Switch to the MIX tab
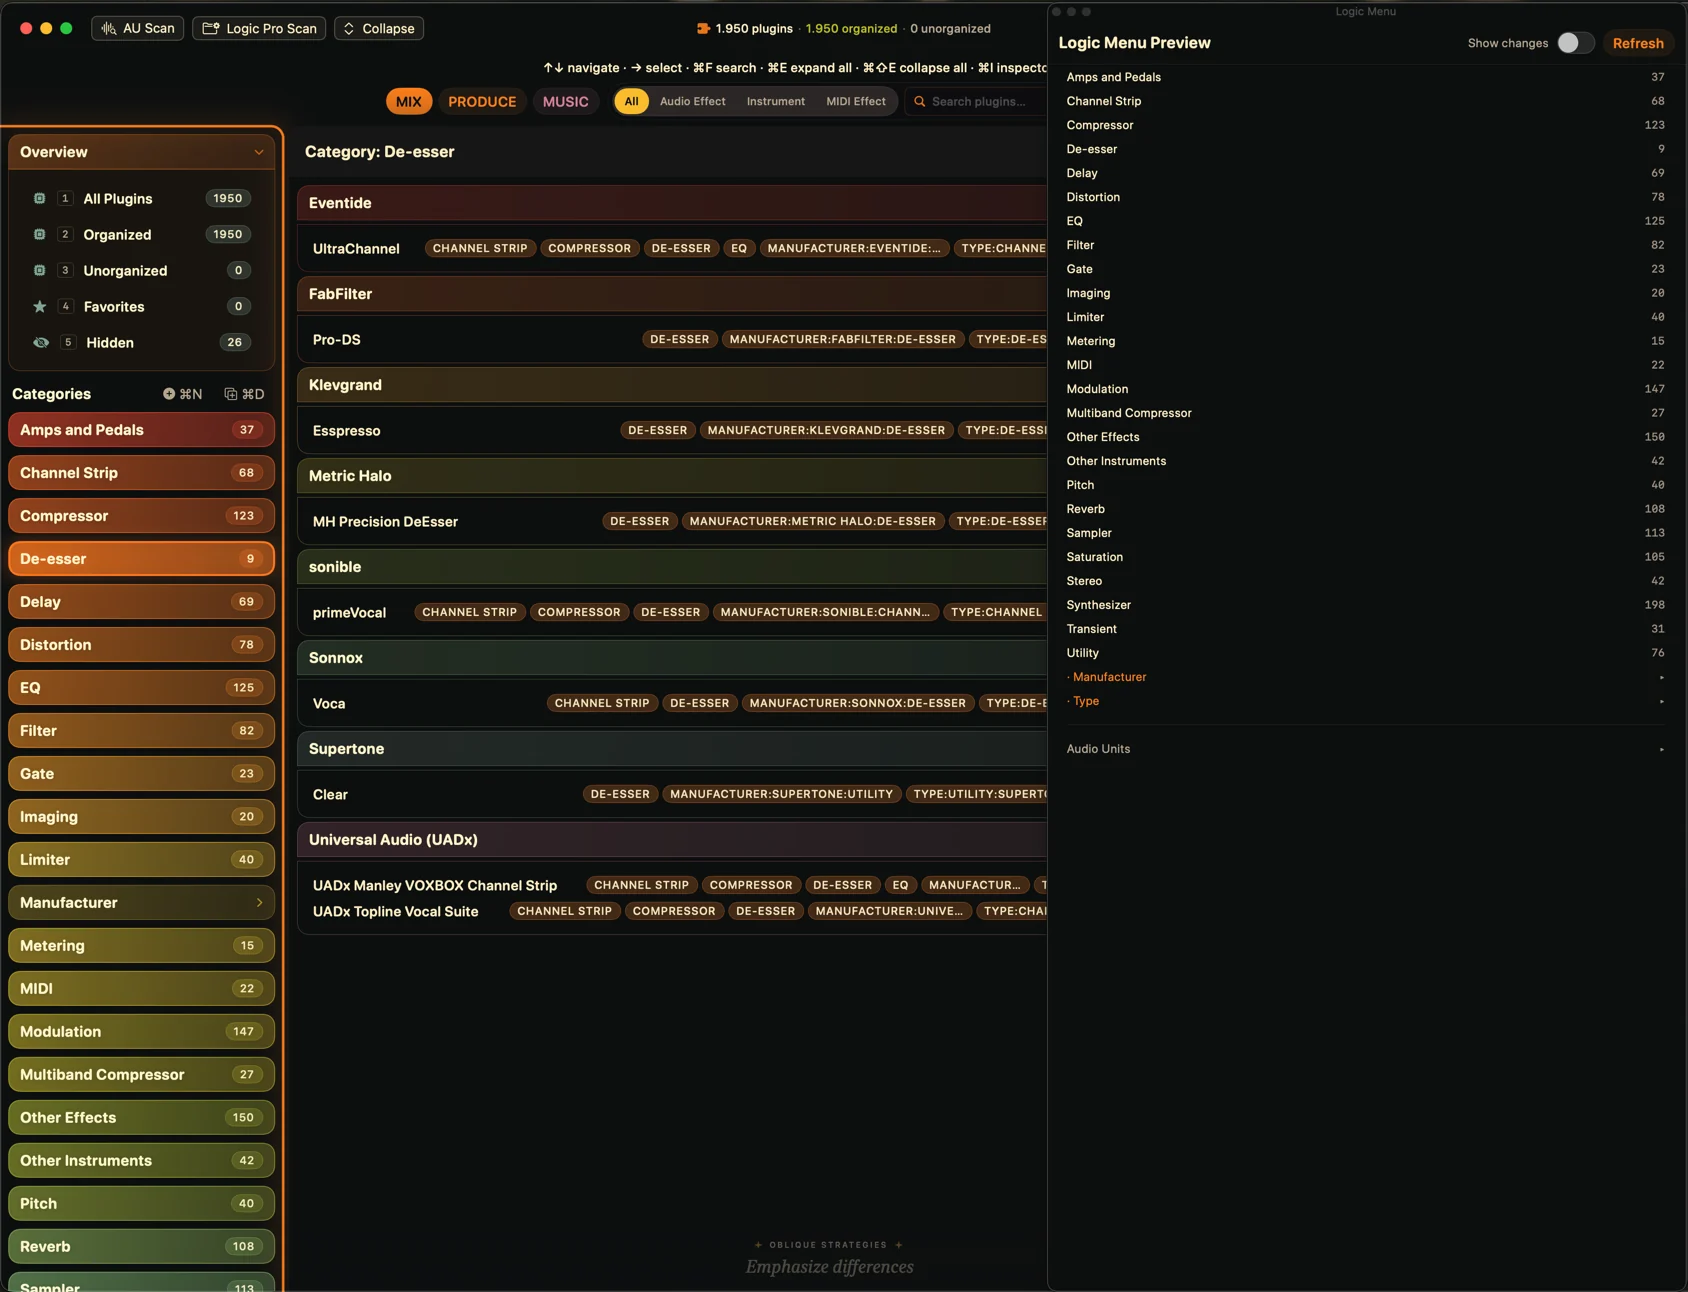 tap(409, 102)
